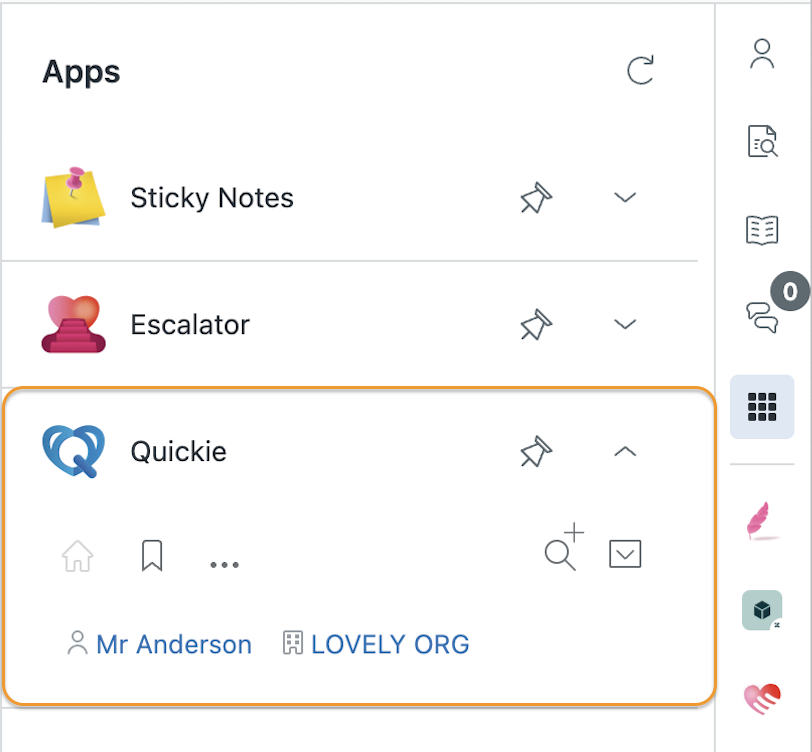Open LOVELY ORG organization link
Screen dimensions: 812x752
pyautogui.click(x=376, y=644)
